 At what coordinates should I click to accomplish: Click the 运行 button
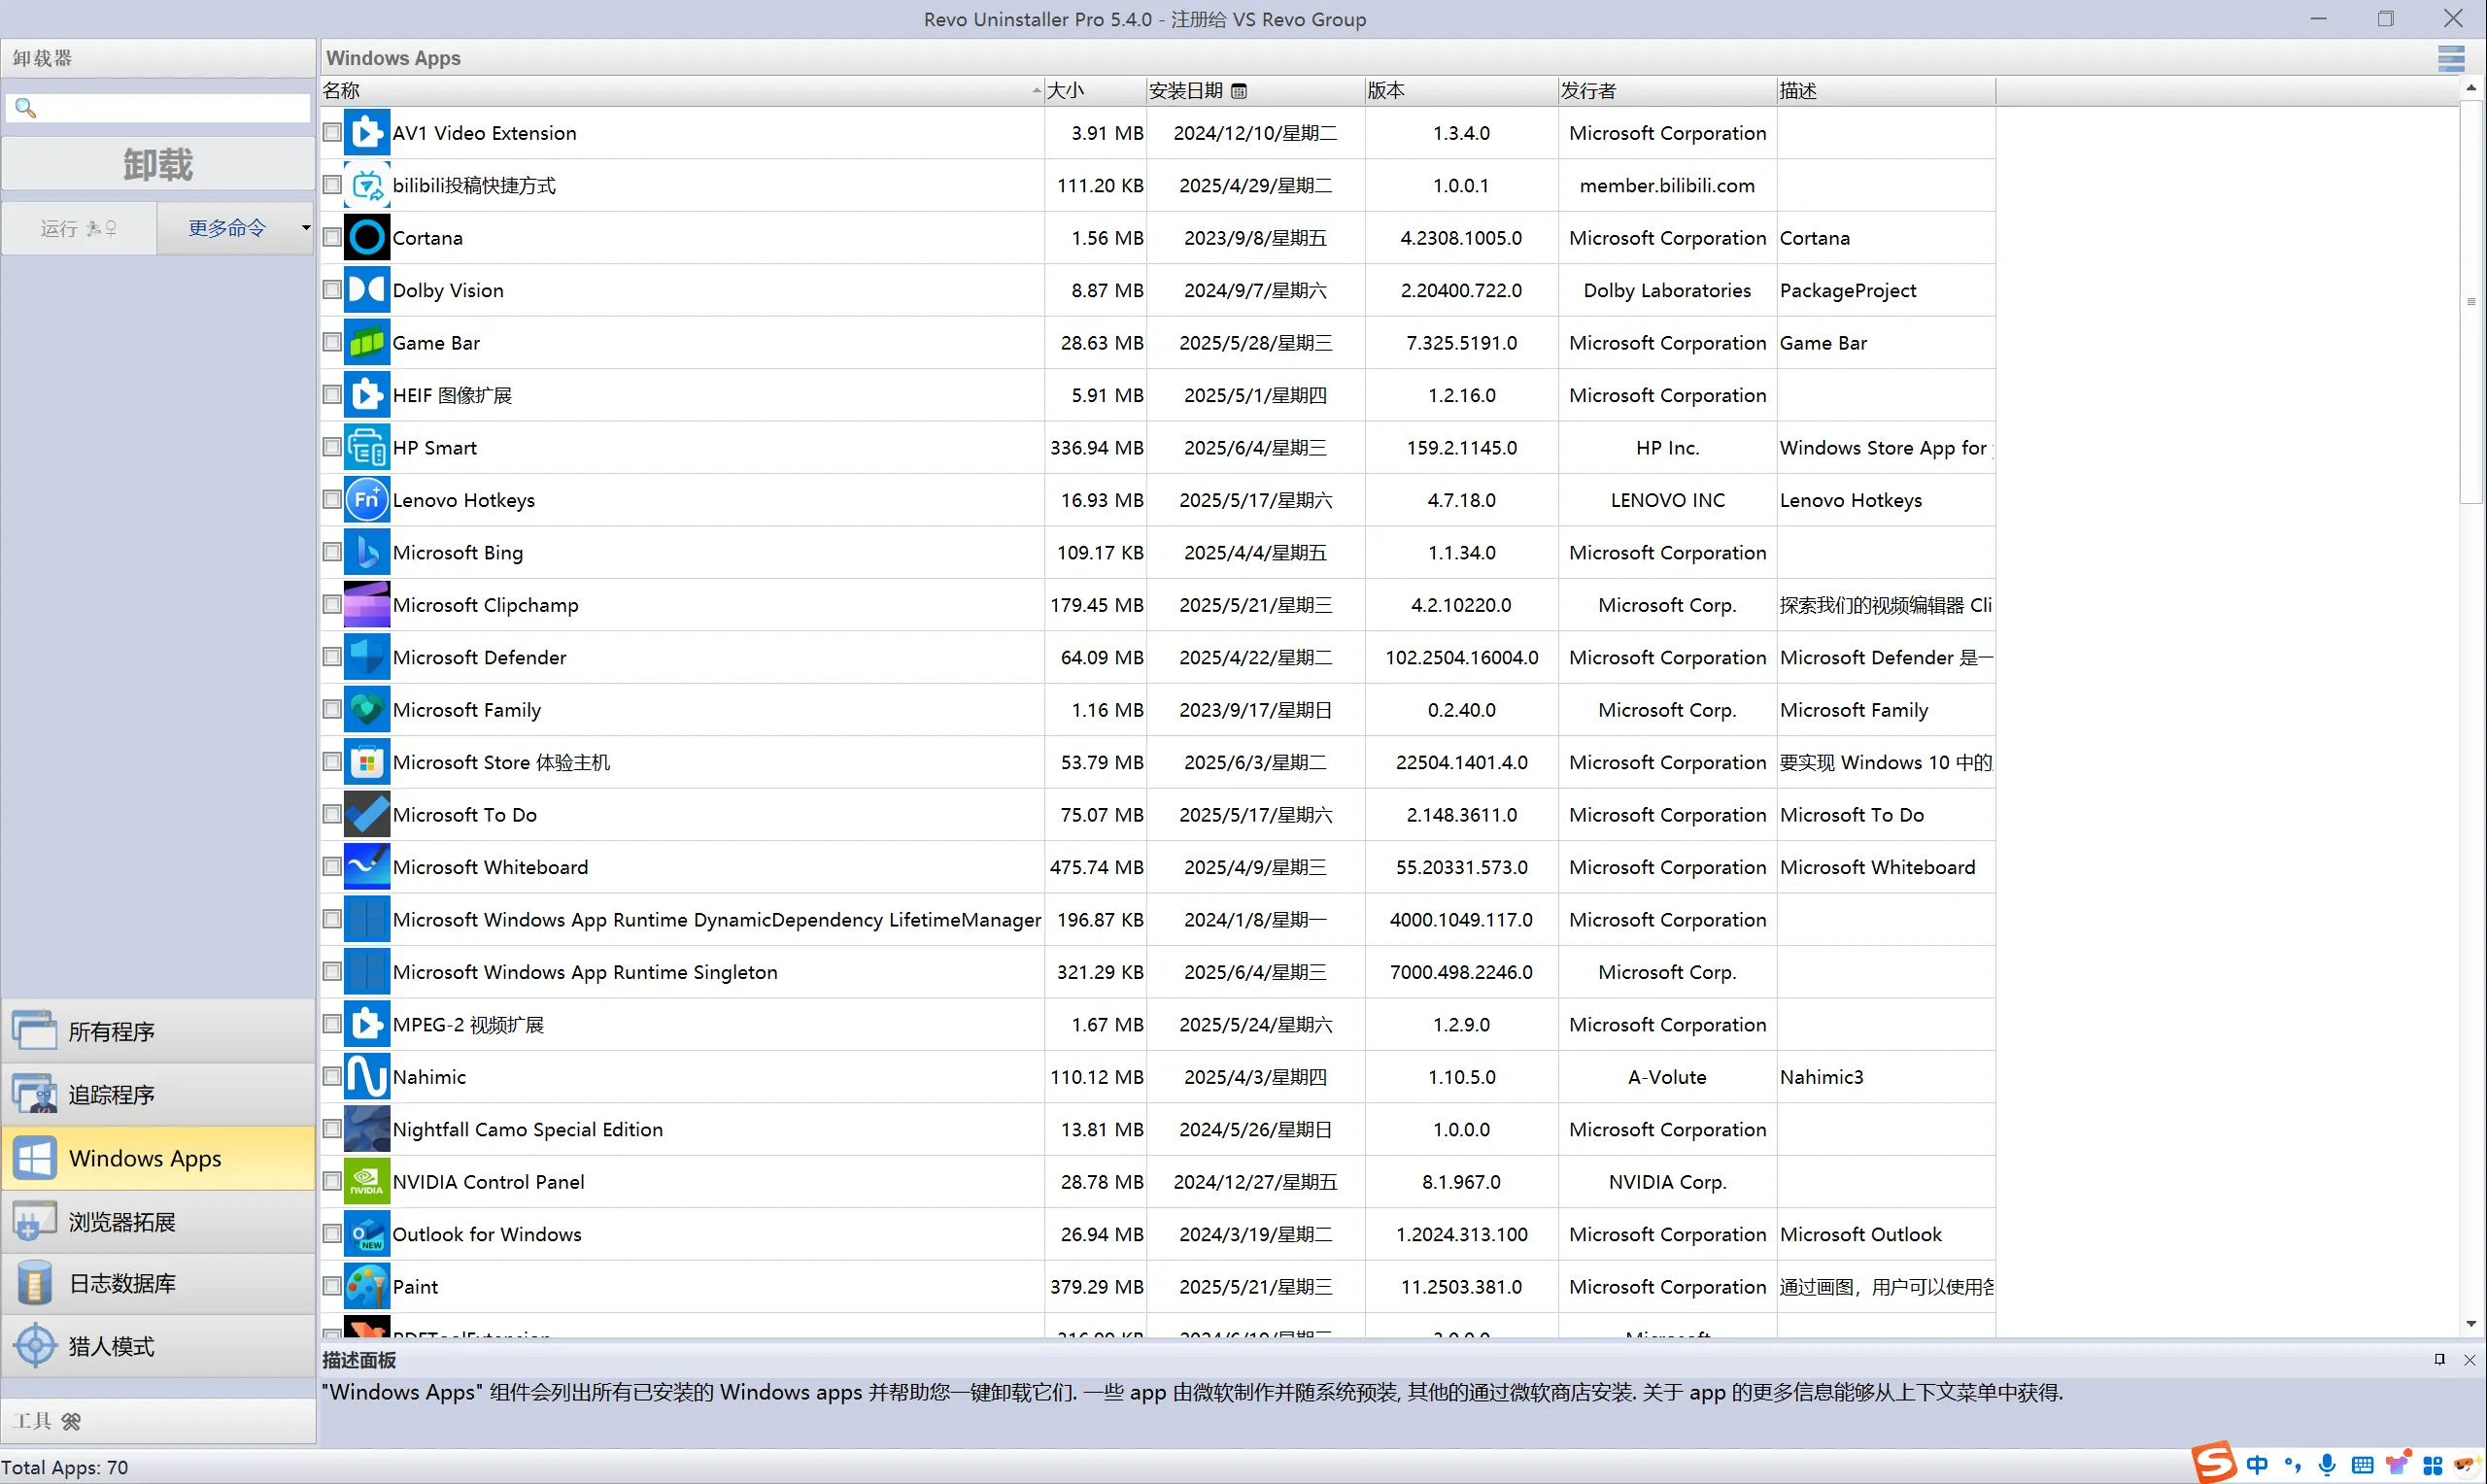[78, 228]
